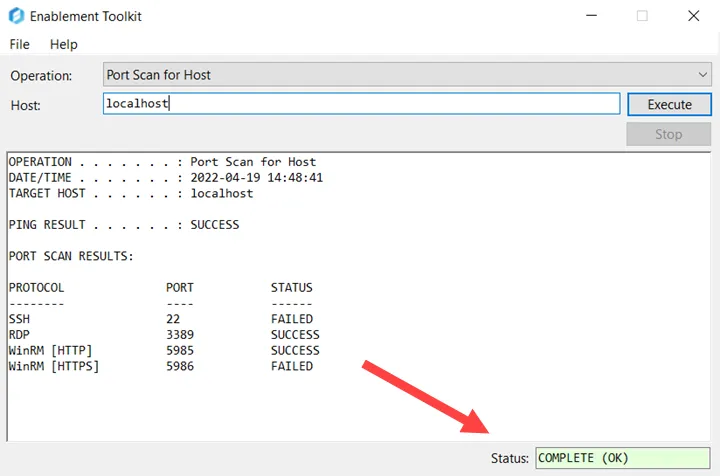Click port 5986 in results

point(180,366)
